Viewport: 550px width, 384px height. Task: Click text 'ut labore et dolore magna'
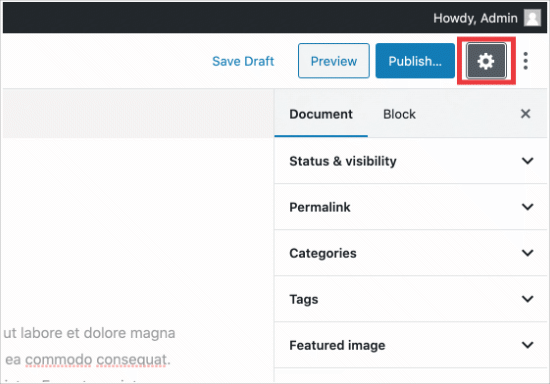(x=89, y=333)
